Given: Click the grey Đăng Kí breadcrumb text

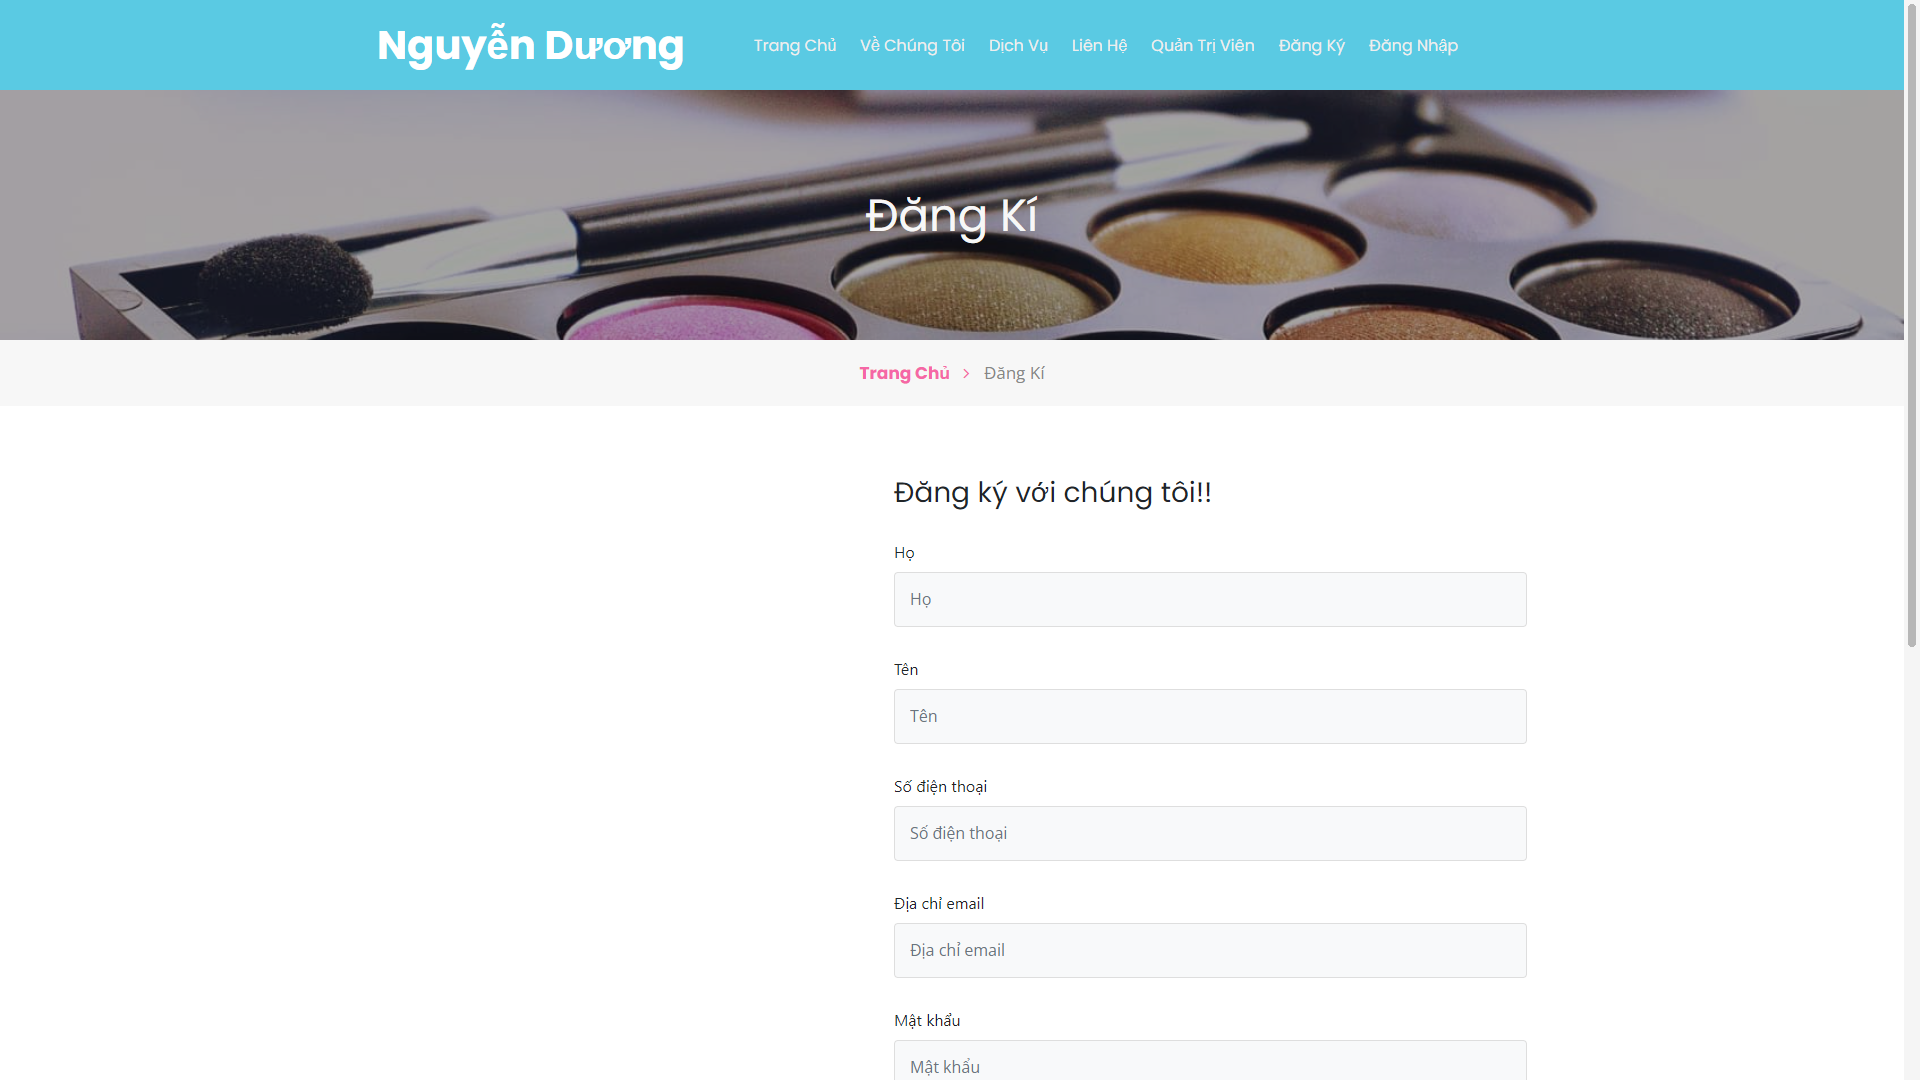Looking at the screenshot, I should pos(1014,373).
